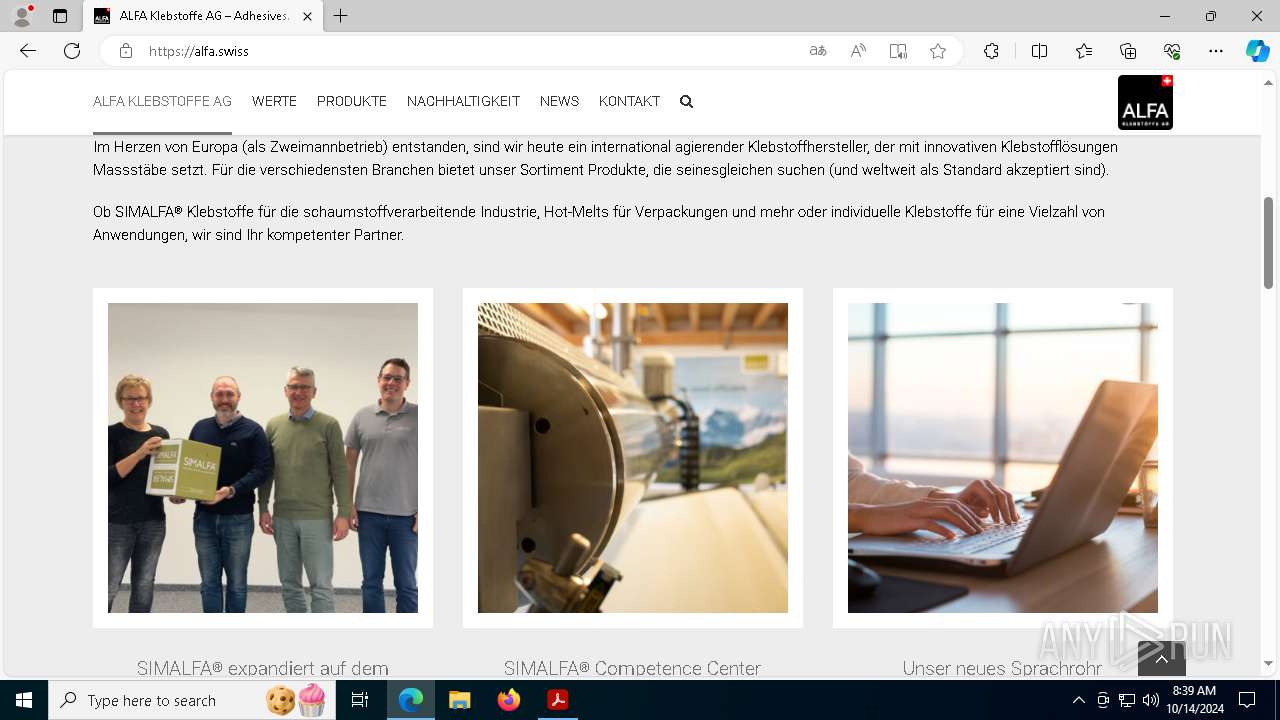The height and width of the screenshot is (720, 1280).
Task: Open a new tab with plus button
Action: tap(341, 16)
